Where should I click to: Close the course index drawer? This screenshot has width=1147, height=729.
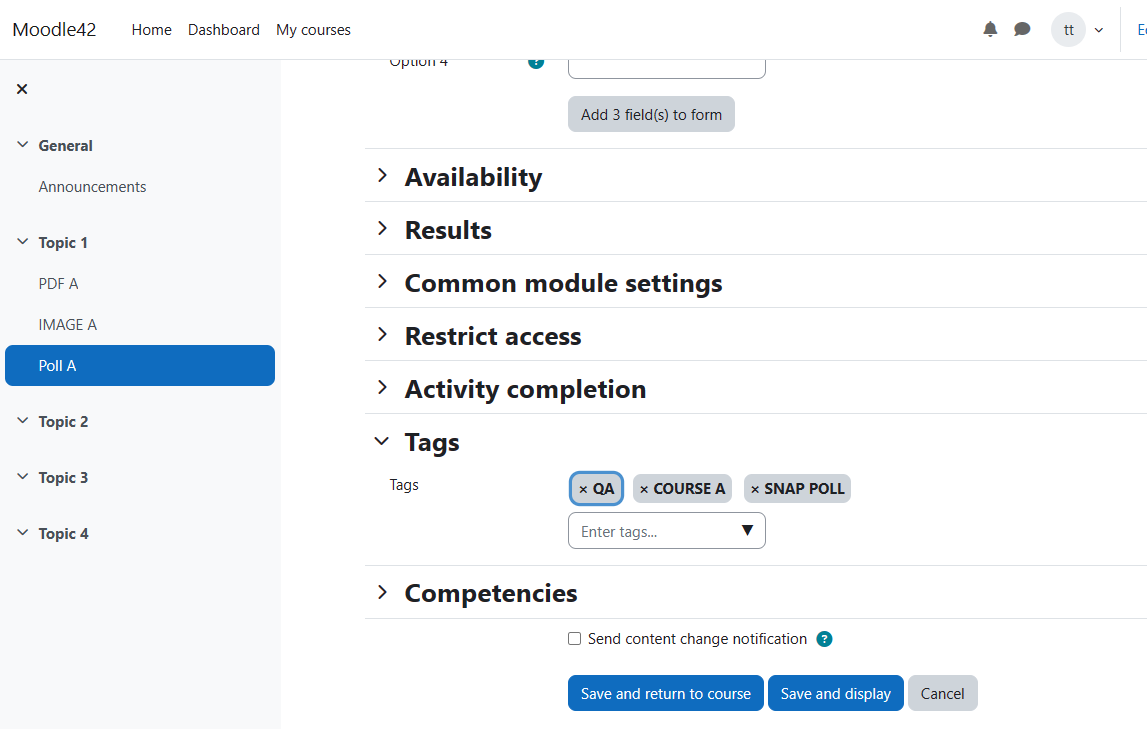(x=22, y=89)
